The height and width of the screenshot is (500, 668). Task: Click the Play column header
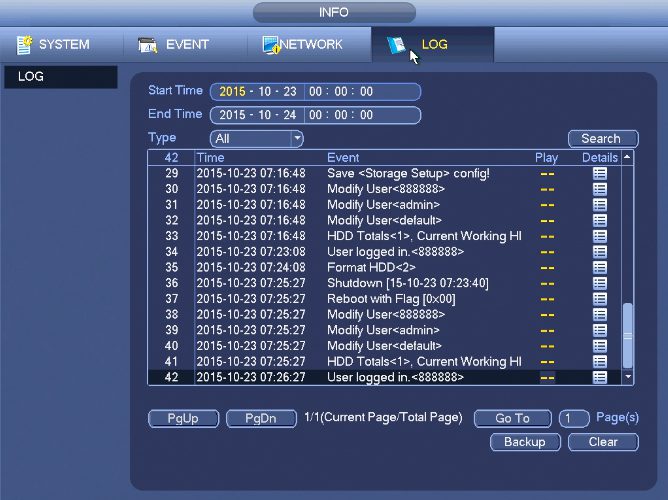point(547,158)
